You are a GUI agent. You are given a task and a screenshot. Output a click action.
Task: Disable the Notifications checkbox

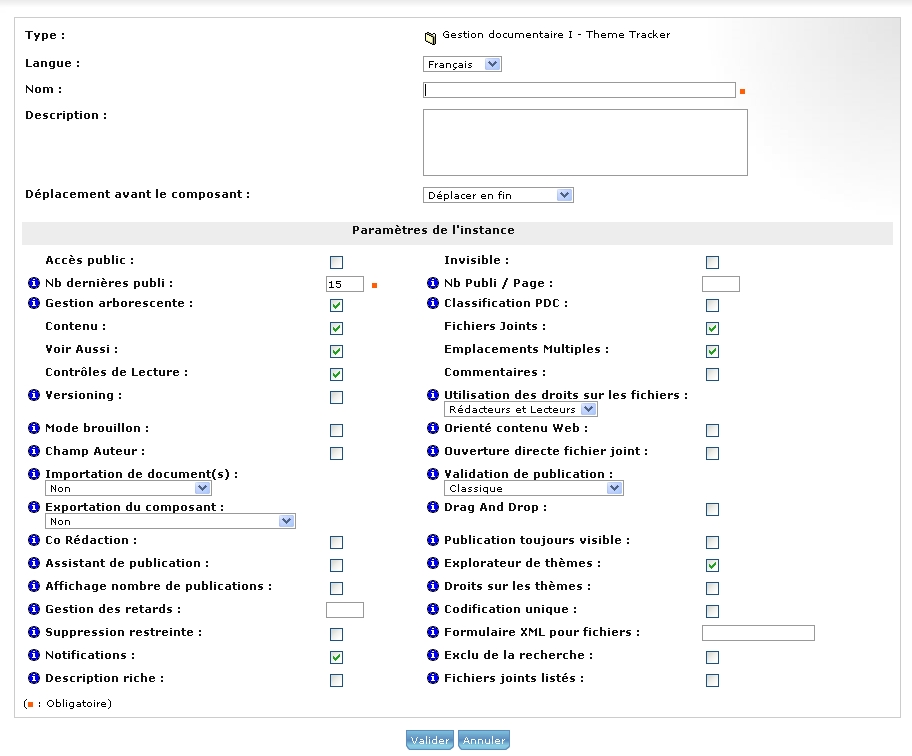click(336, 657)
